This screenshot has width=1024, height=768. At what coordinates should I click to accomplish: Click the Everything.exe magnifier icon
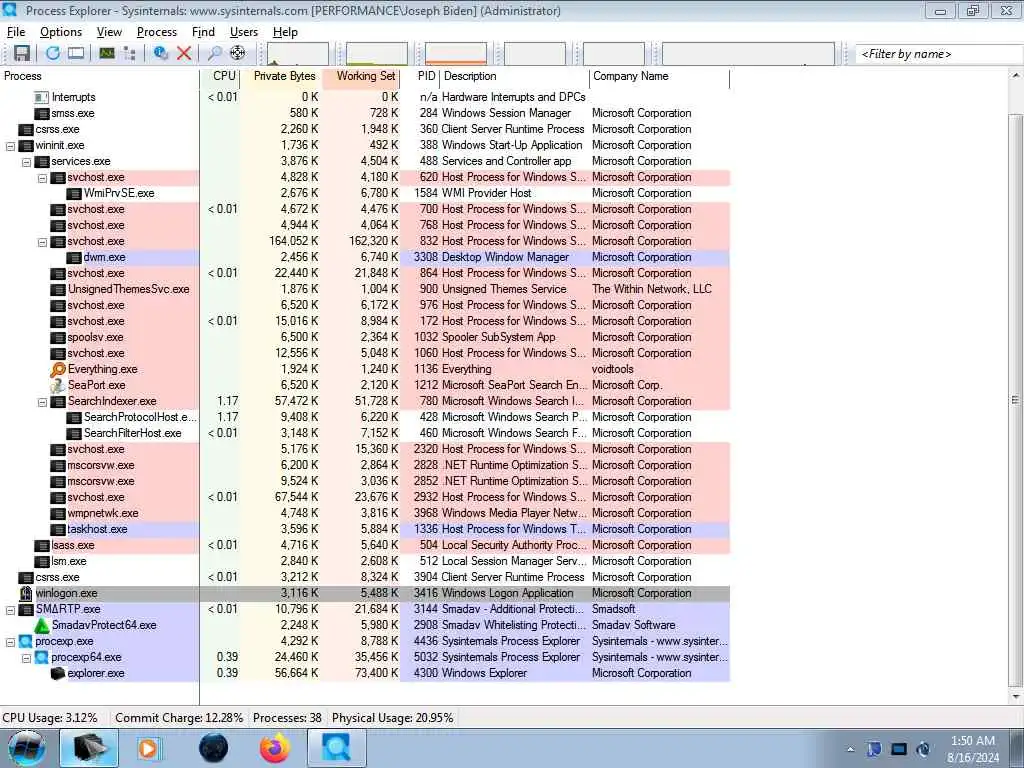(58, 370)
